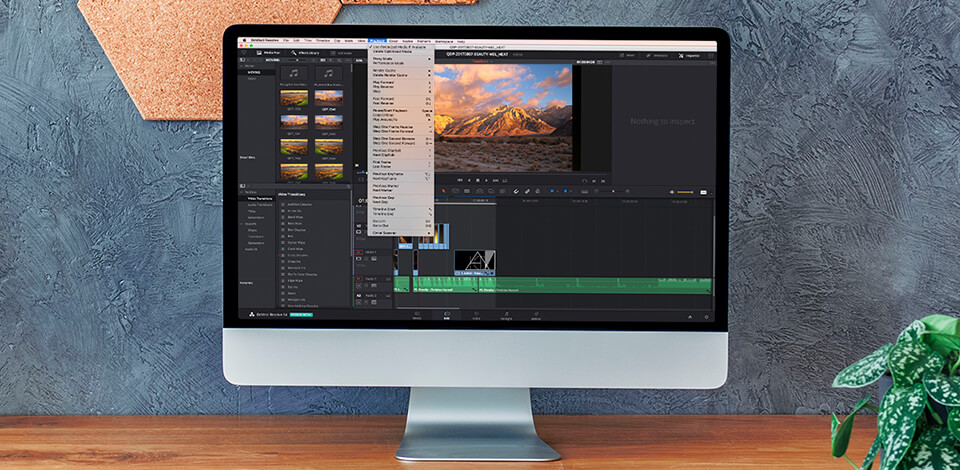This screenshot has height=470, width=960.
Task: Jump to the last frame in the viewer transport
Action: click(x=495, y=180)
